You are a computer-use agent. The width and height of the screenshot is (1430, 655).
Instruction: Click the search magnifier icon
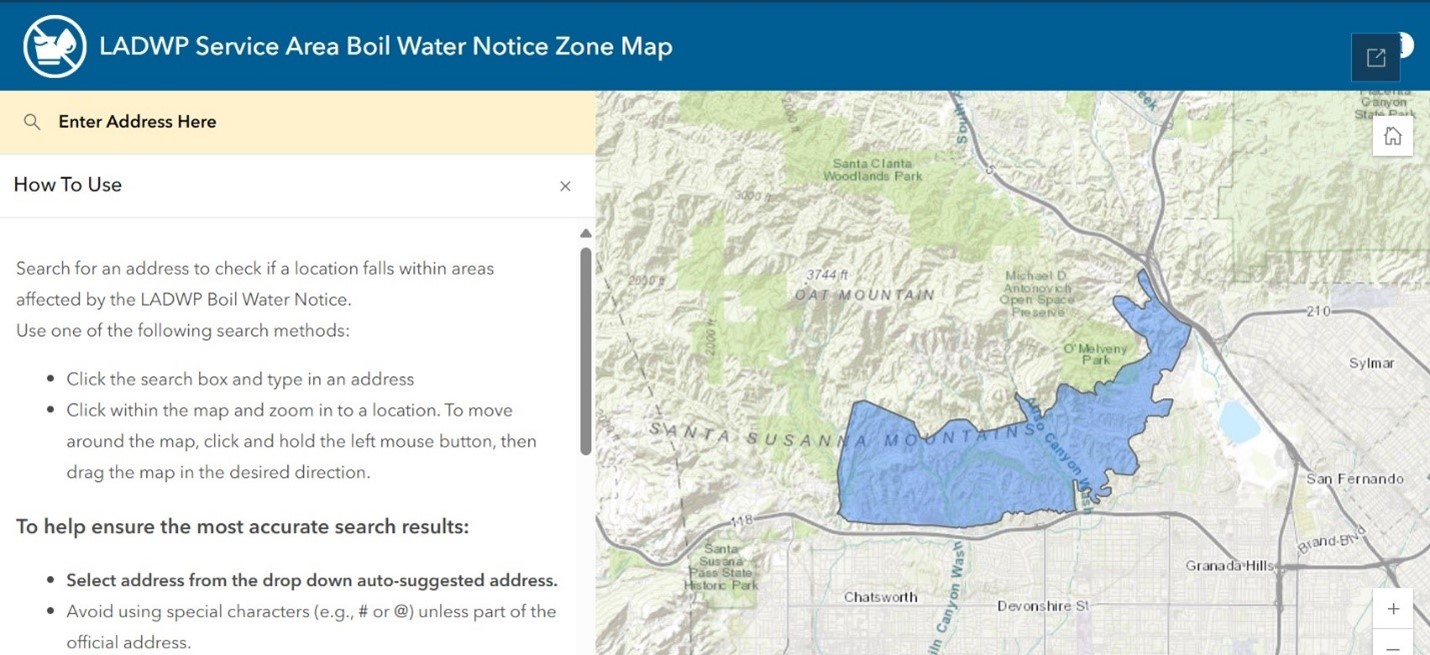tap(32, 122)
